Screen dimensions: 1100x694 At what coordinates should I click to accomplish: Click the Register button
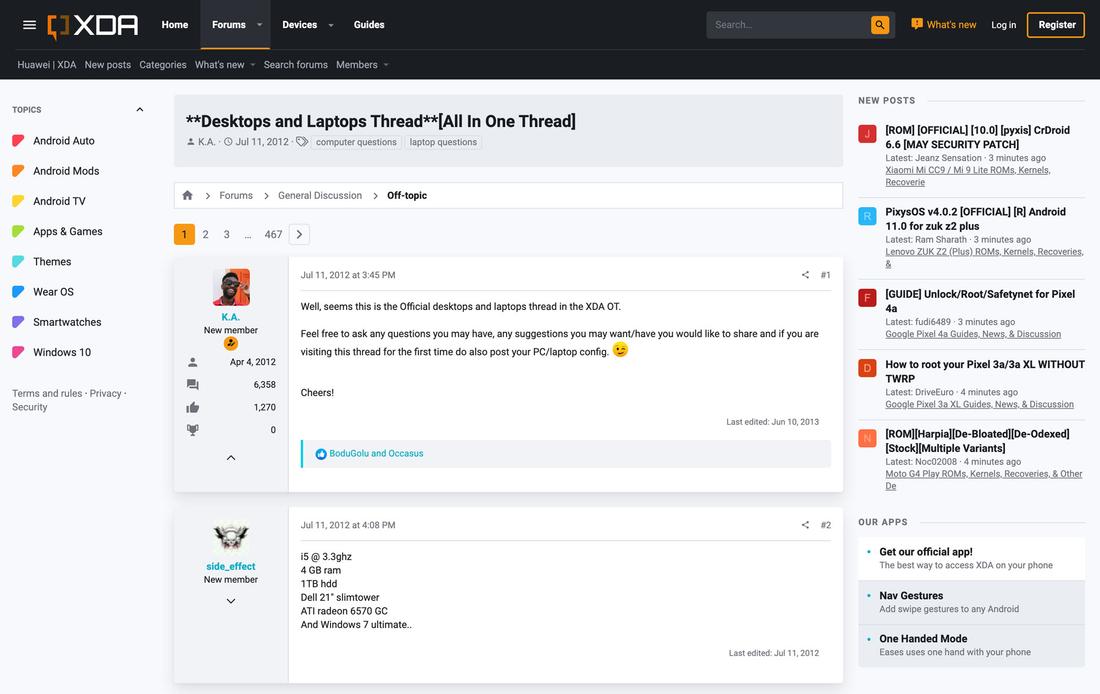pos(1056,25)
